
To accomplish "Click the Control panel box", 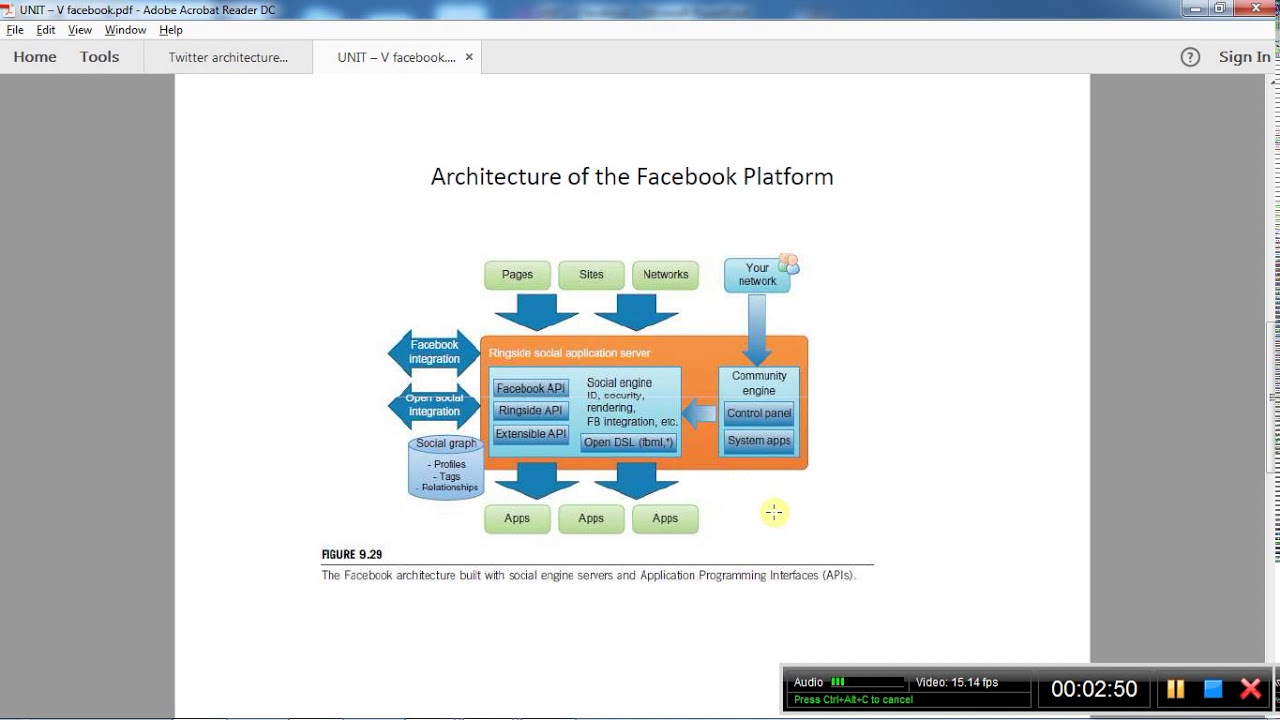I will coord(759,413).
